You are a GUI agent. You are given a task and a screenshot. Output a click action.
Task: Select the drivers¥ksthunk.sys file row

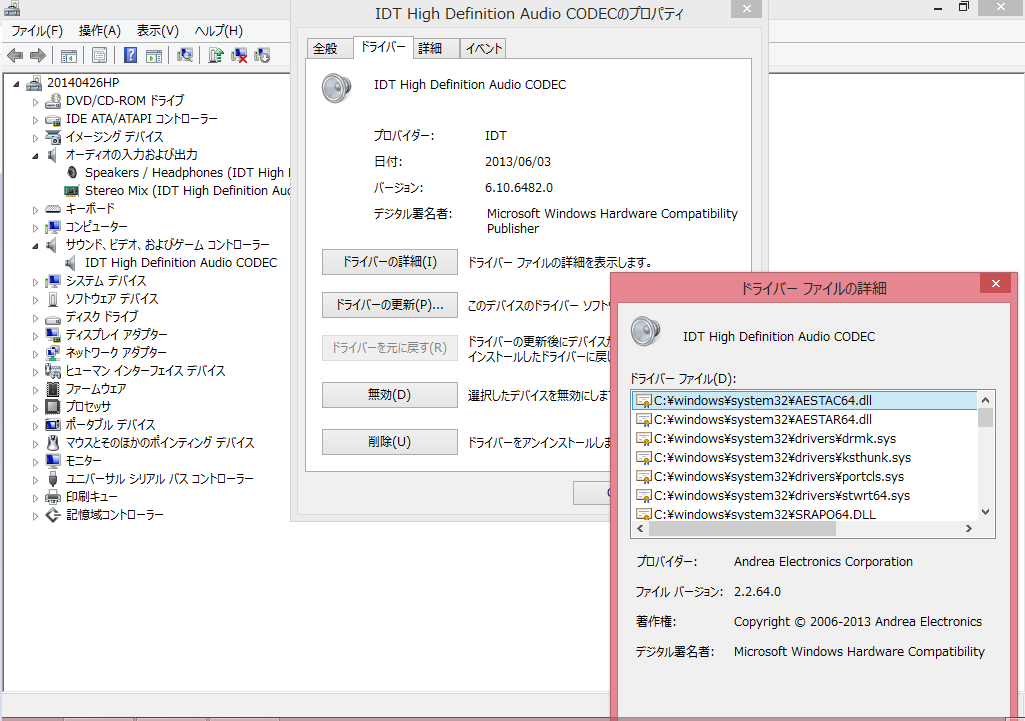pos(805,458)
